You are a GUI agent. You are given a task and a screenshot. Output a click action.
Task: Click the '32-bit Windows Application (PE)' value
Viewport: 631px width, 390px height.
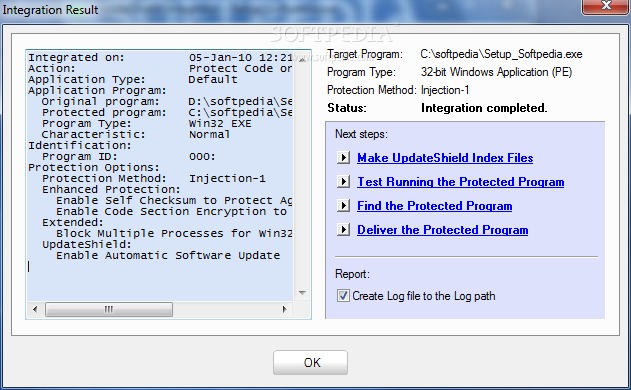497,72
